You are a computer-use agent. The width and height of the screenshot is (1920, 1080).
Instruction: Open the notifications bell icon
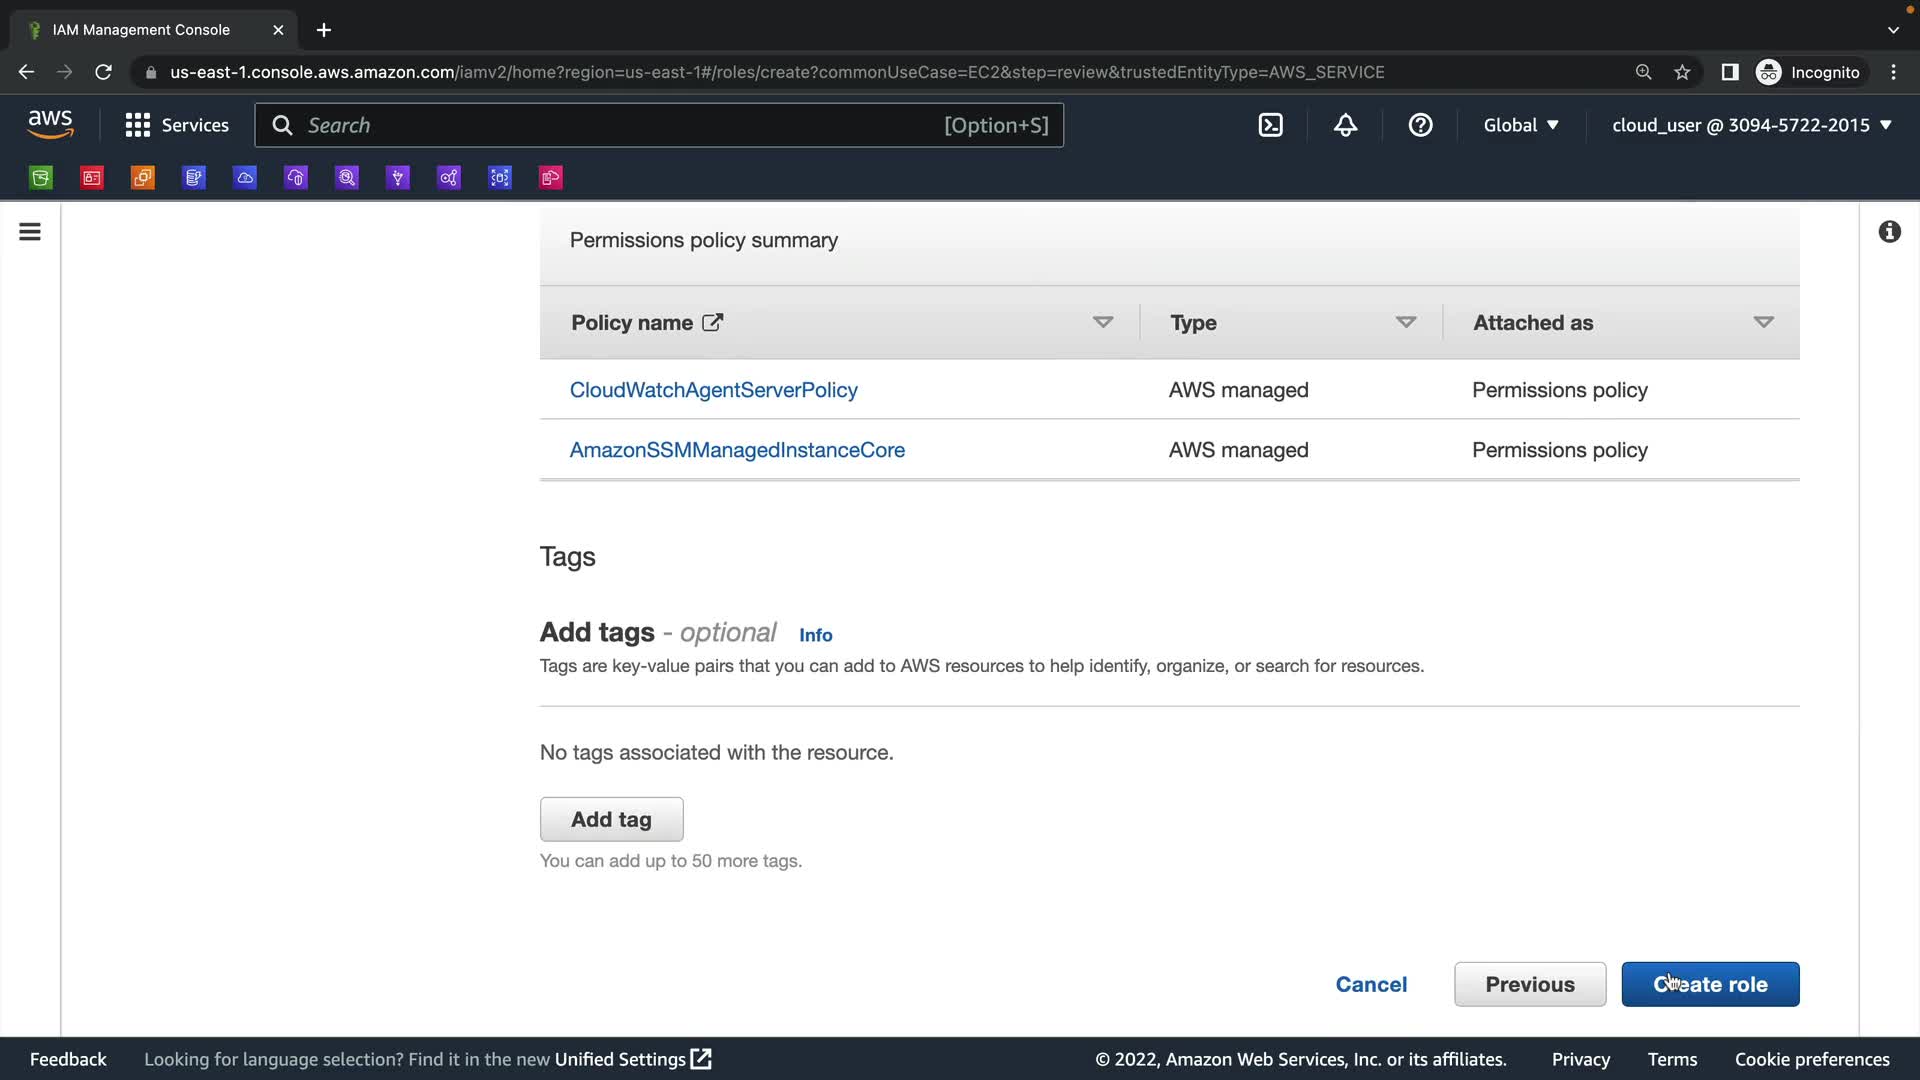(x=1345, y=125)
